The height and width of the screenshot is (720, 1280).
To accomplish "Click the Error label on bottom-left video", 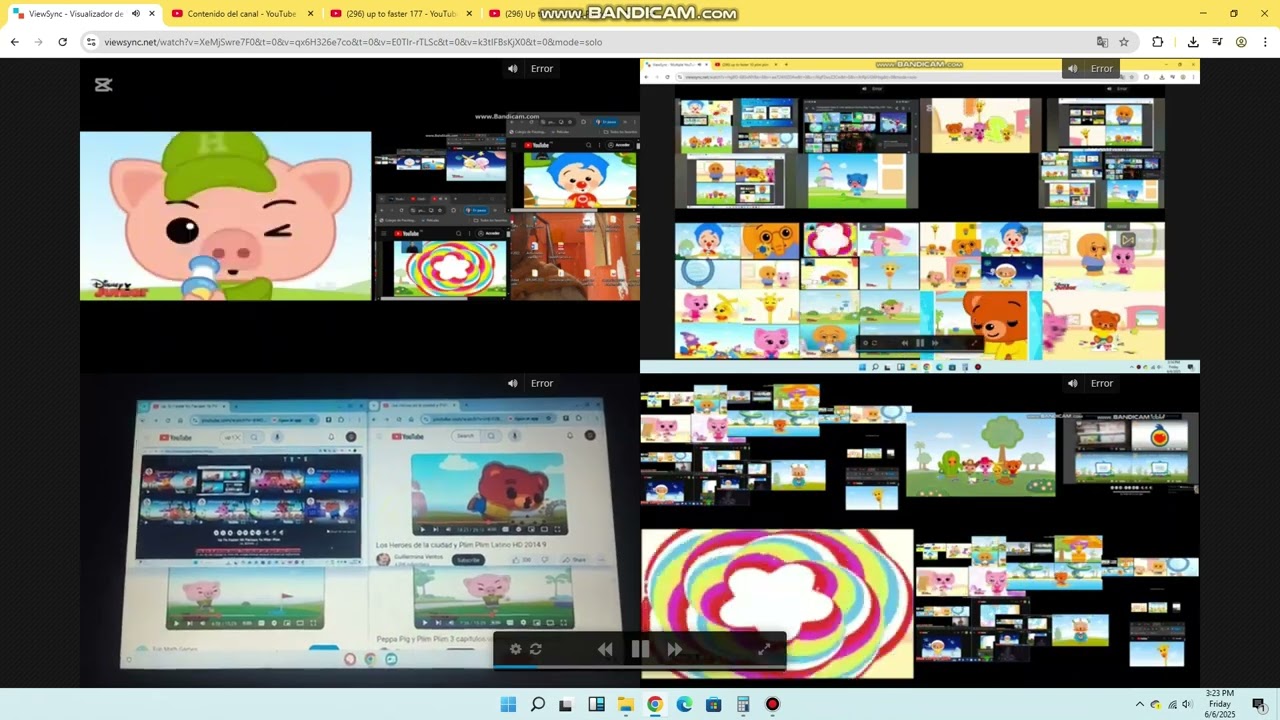I will coord(542,383).
